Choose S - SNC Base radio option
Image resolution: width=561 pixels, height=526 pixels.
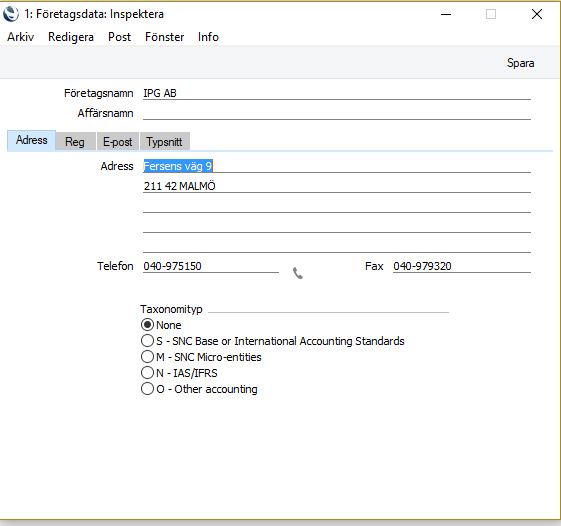pos(147,341)
